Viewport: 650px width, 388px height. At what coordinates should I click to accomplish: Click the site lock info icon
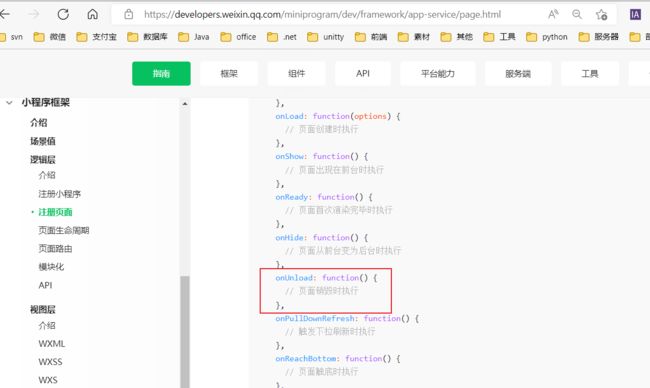(129, 15)
